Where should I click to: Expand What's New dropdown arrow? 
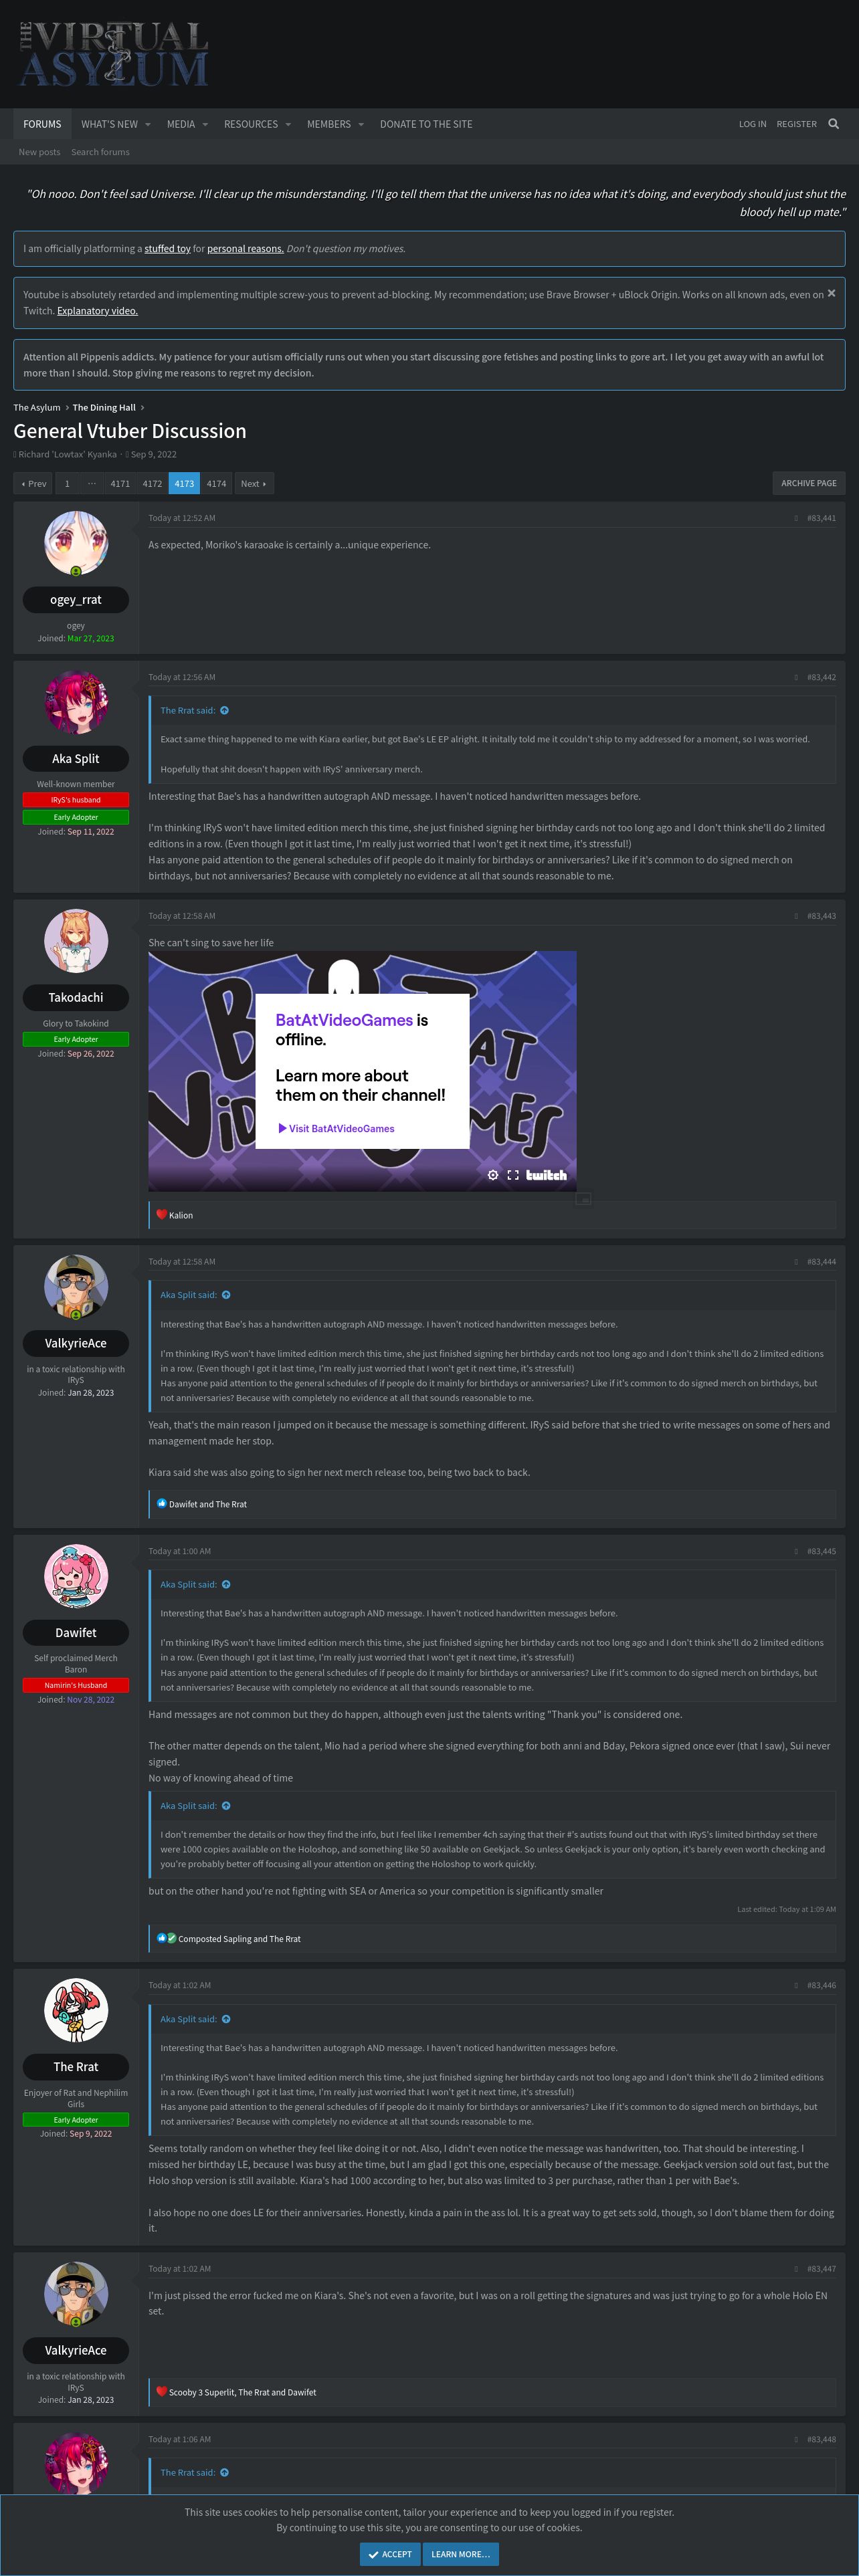(x=148, y=124)
